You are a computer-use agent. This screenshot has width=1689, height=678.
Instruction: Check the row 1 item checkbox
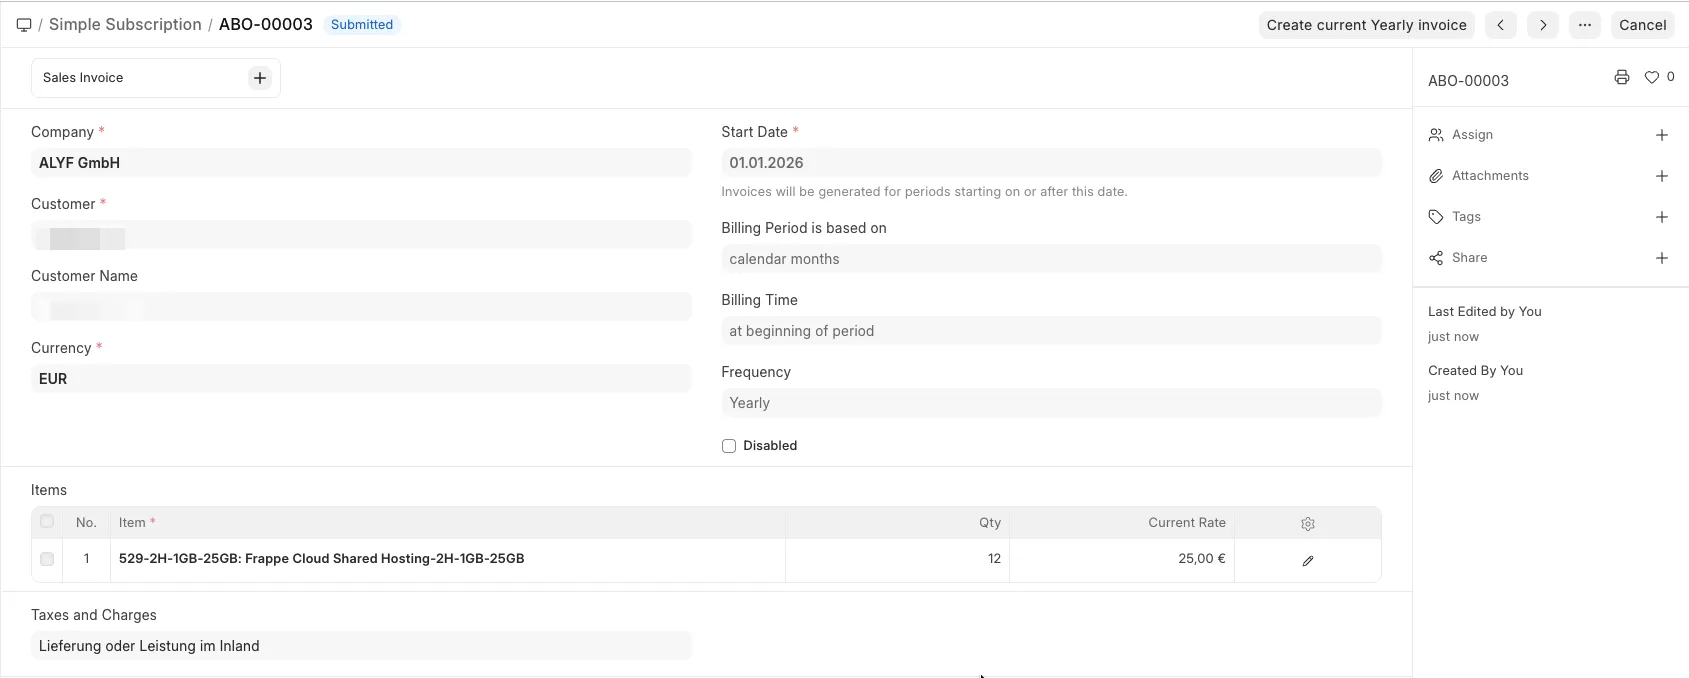click(47, 559)
